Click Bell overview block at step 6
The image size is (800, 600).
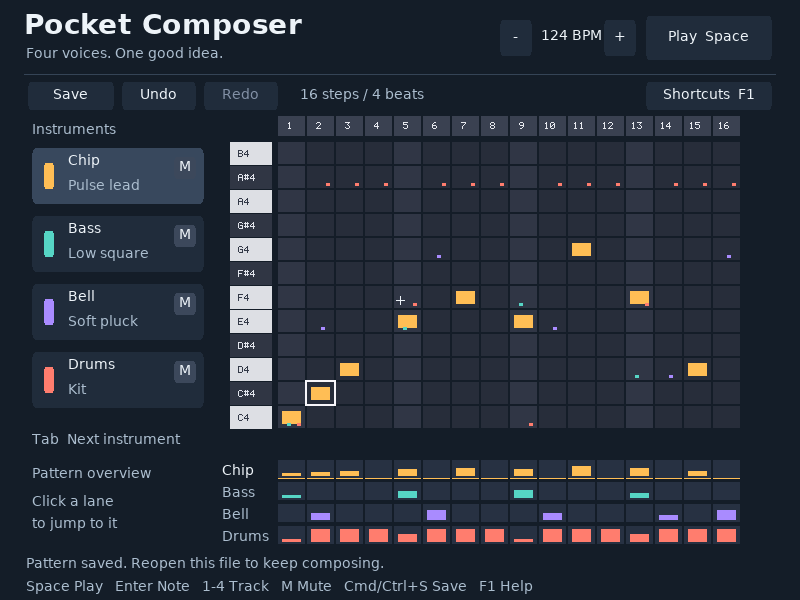pyautogui.click(x=436, y=515)
